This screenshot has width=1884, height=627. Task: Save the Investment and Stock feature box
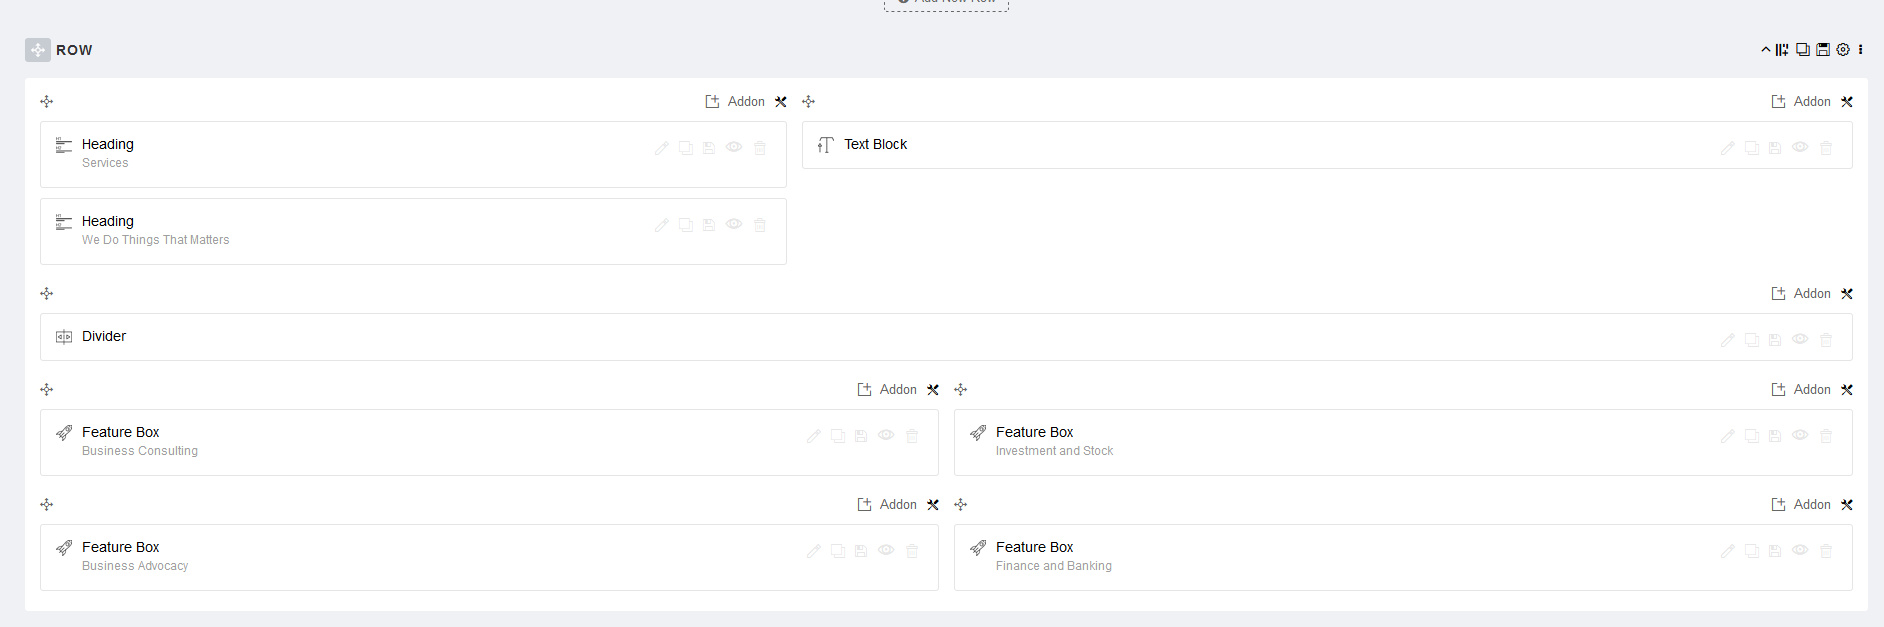coord(1775,436)
